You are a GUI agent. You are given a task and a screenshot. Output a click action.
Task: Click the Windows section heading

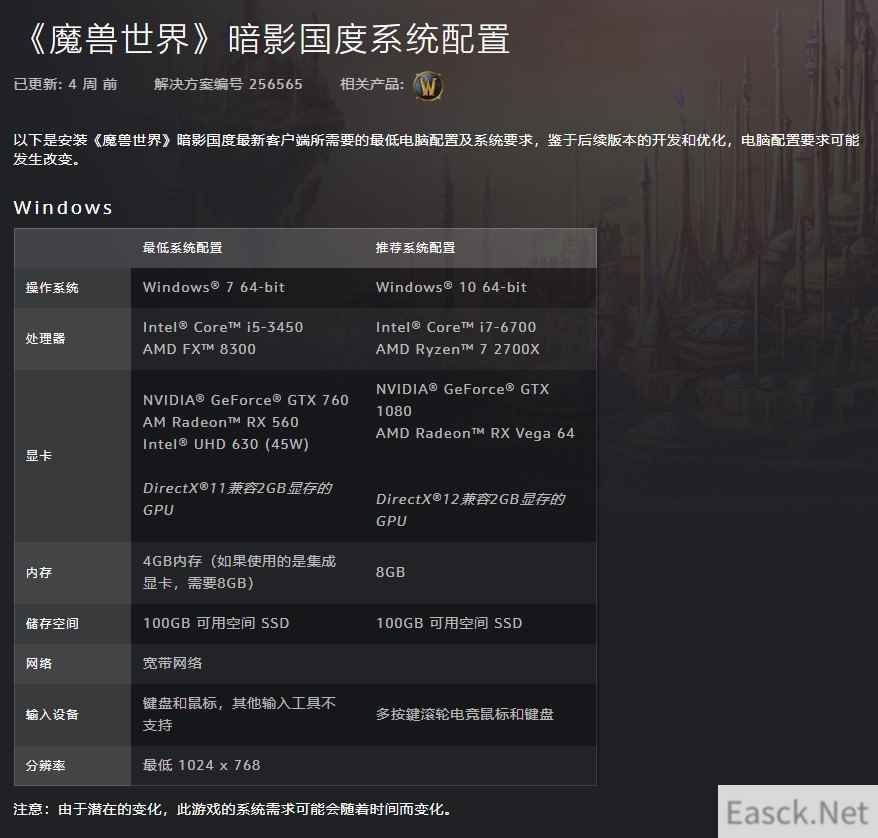coord(63,208)
